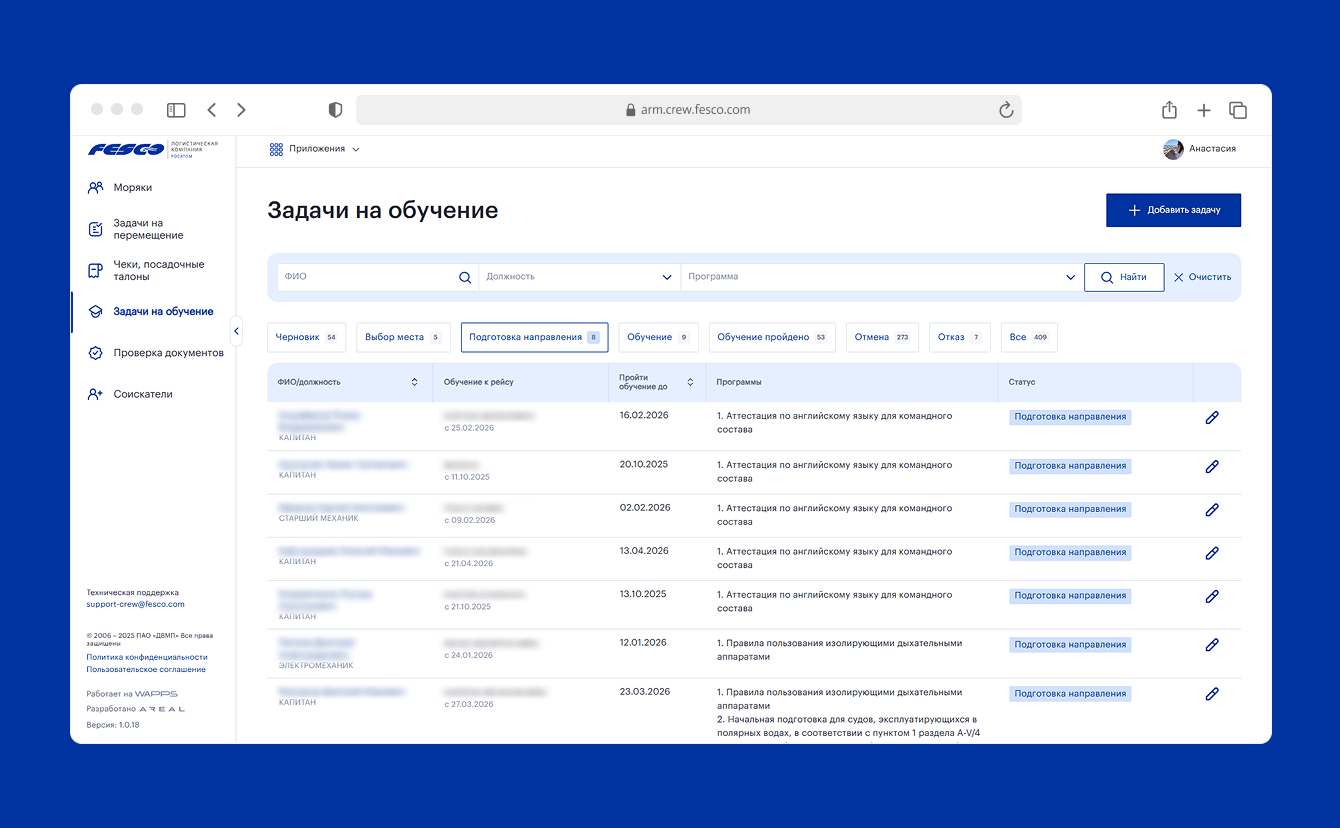Sort by ФИО/должность column

coord(415,382)
